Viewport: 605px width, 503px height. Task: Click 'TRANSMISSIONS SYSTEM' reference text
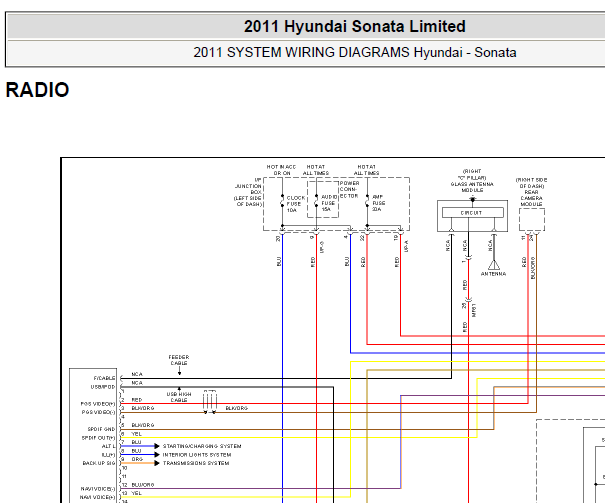tap(196, 463)
